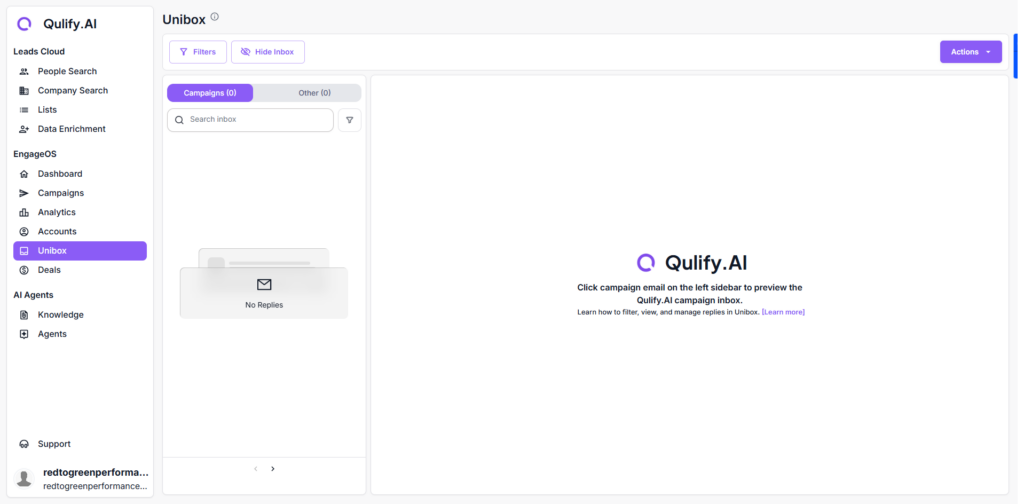Click the Deals dollar icon
The height and width of the screenshot is (504, 1024).
click(x=24, y=270)
